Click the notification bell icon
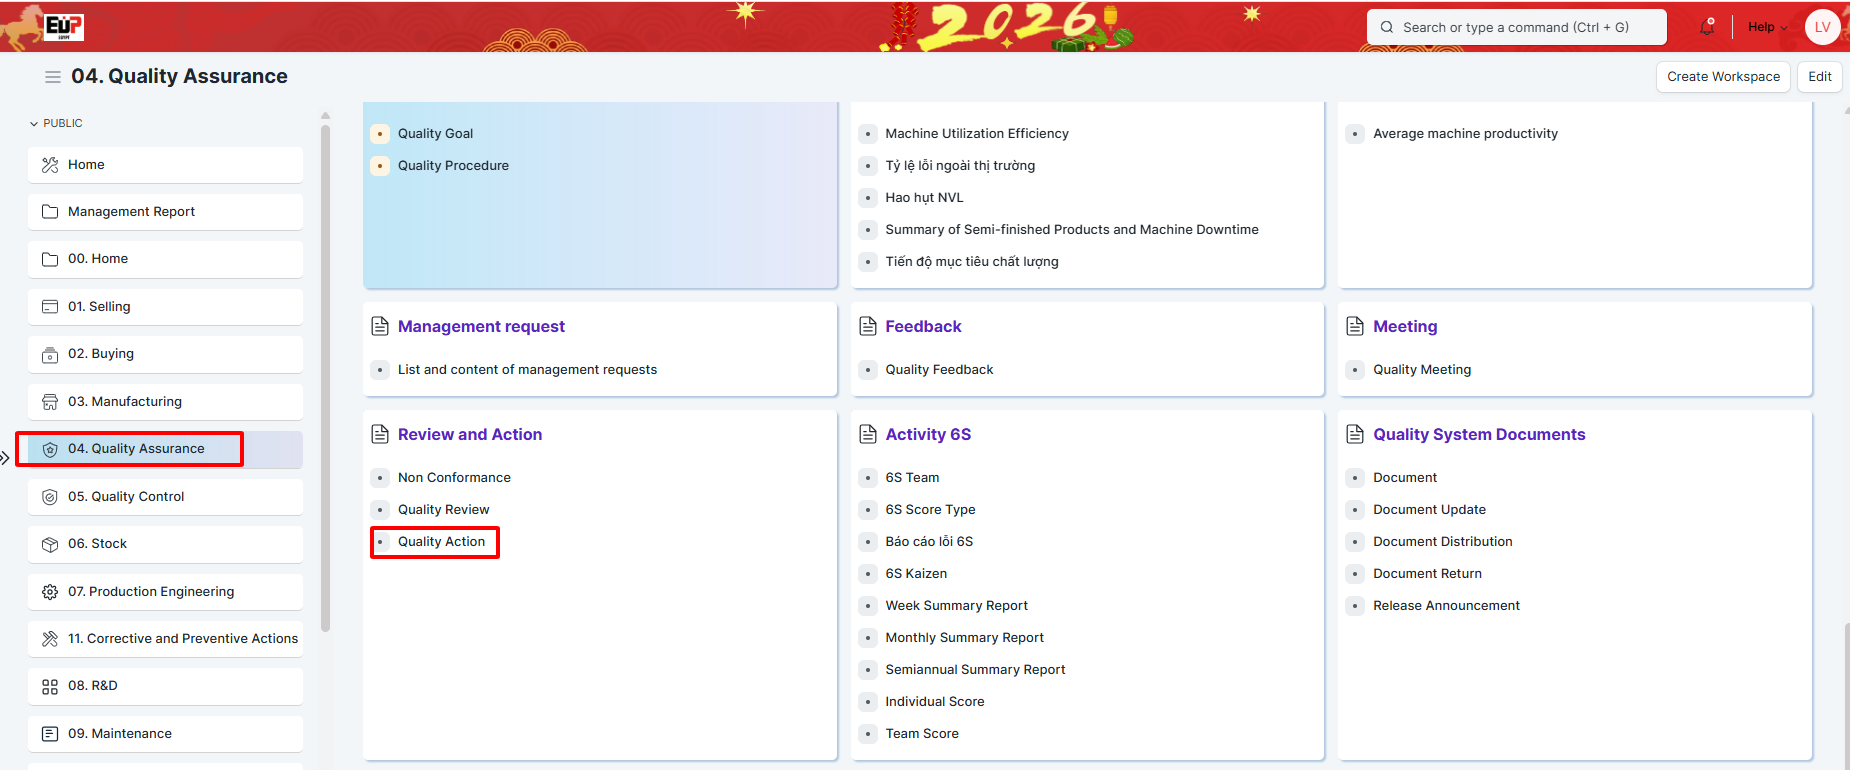The height and width of the screenshot is (770, 1850). 1706,27
